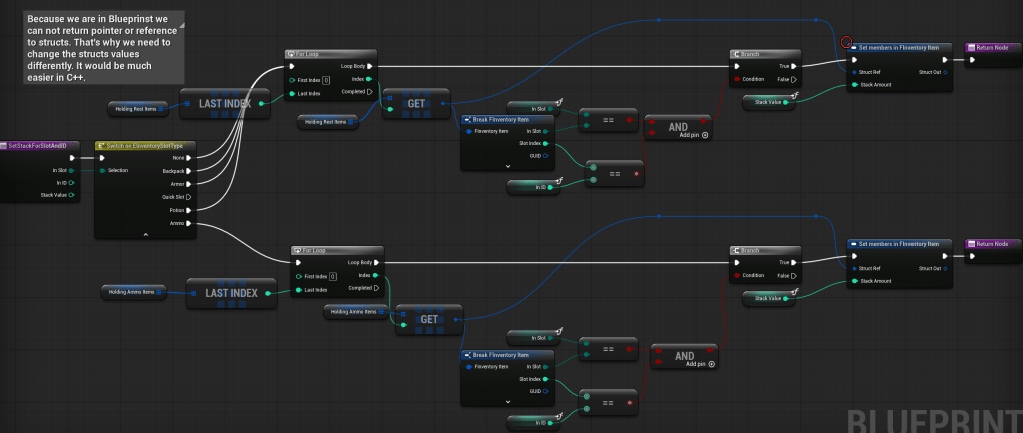
Task: Expand lower Break FInventory Item node pins
Action: [x=508, y=403]
